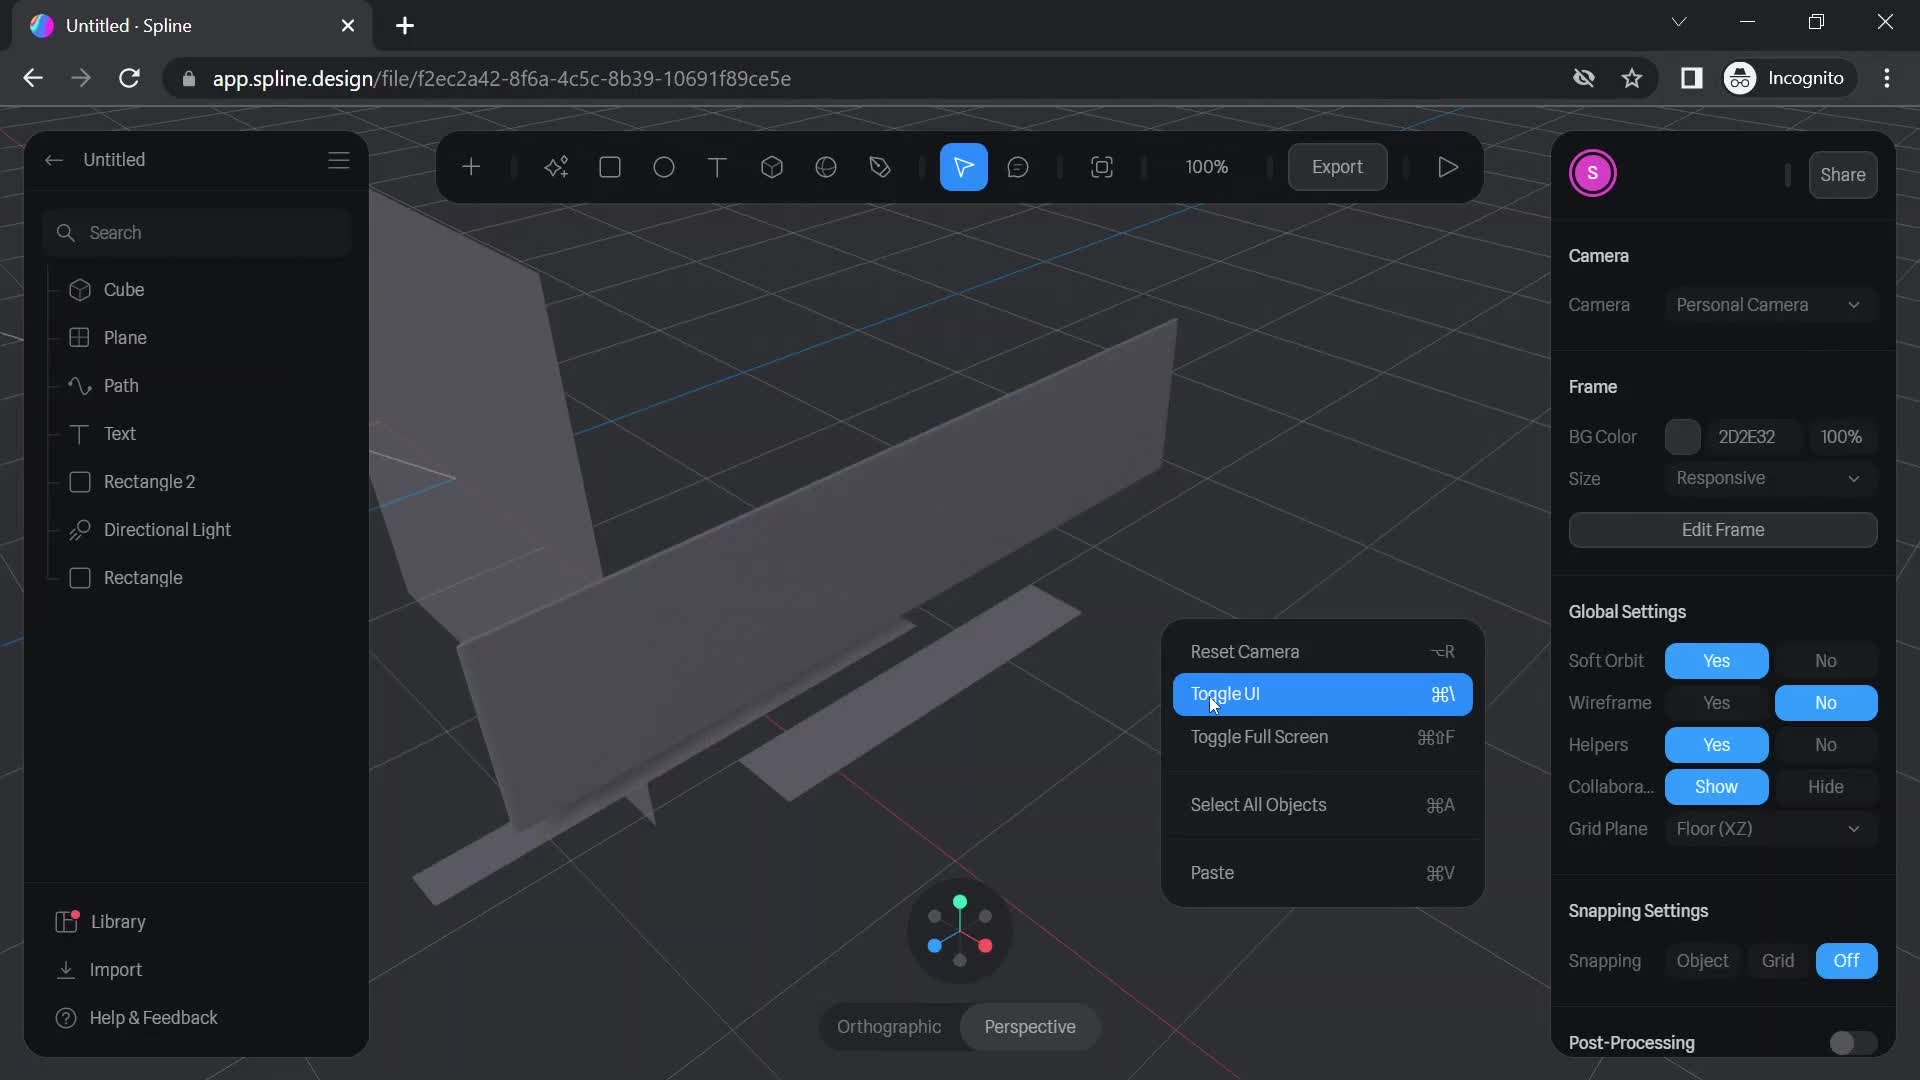This screenshot has height=1080, width=1920.
Task: Set Soft Orbit to No
Action: pos(1826,661)
